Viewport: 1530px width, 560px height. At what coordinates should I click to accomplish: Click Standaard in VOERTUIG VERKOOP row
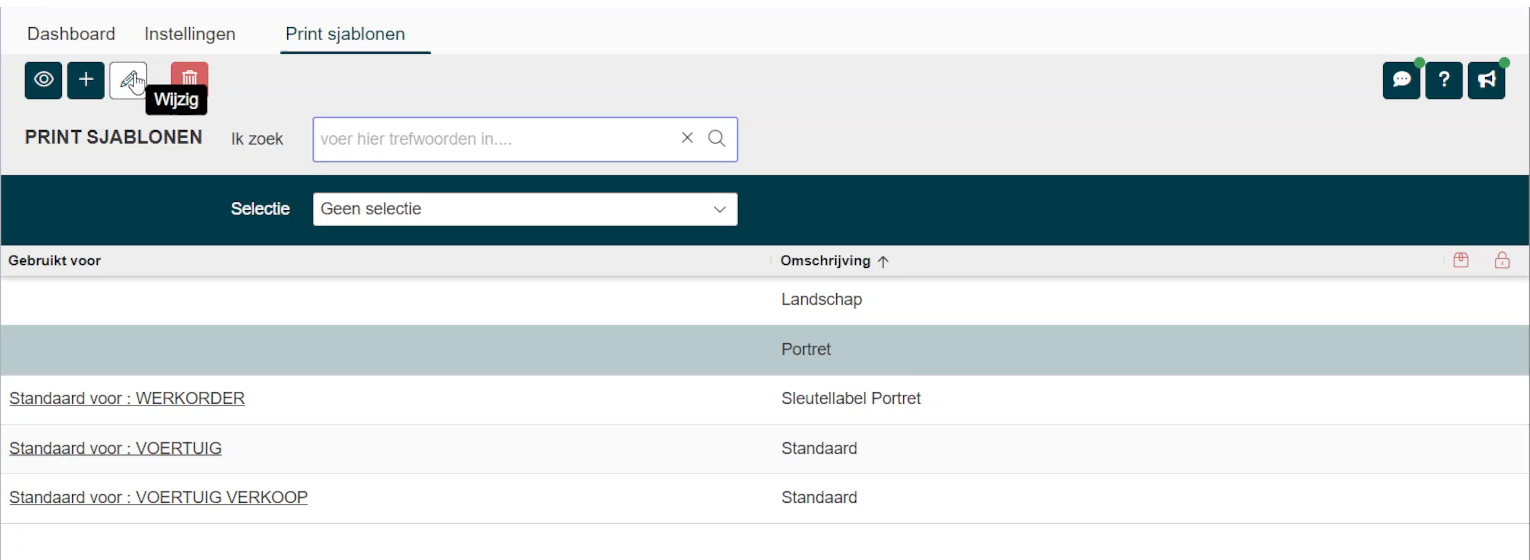819,497
